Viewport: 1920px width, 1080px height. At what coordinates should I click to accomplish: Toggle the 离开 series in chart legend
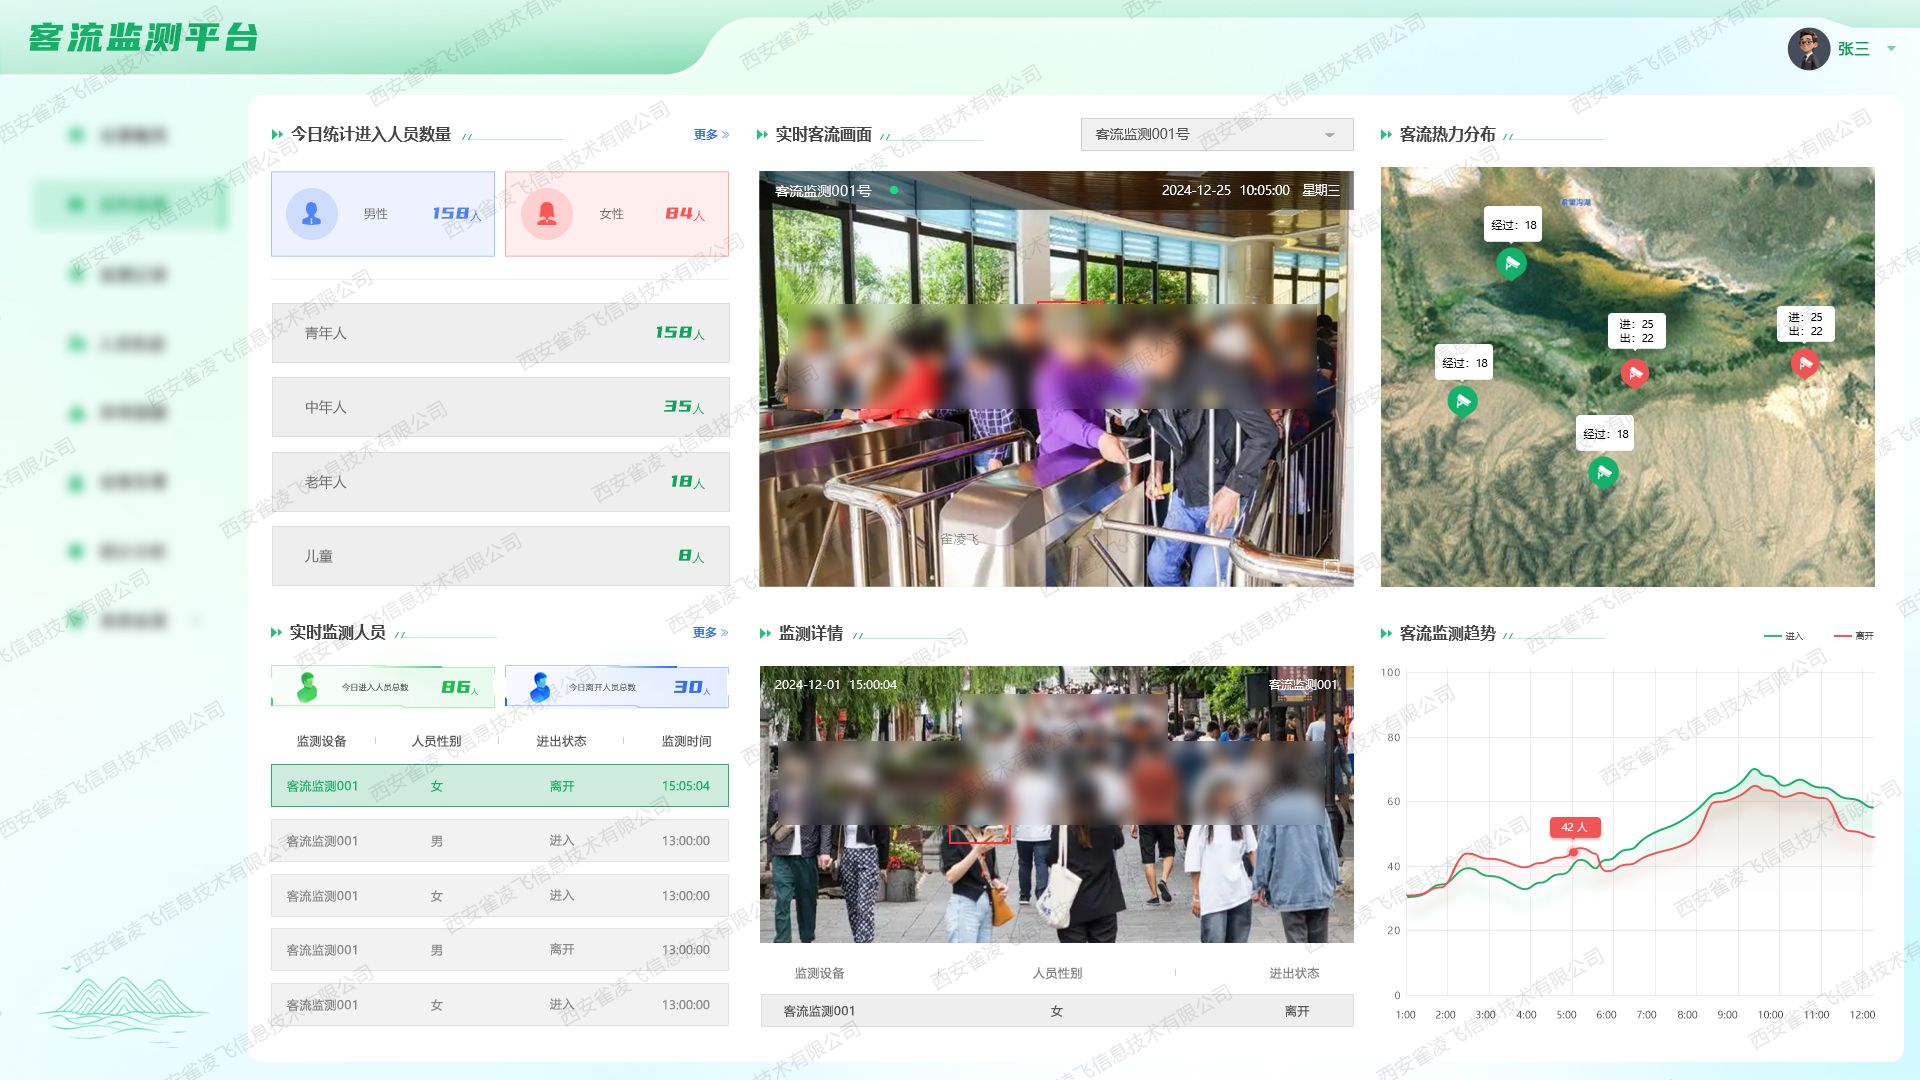[x=1854, y=636]
